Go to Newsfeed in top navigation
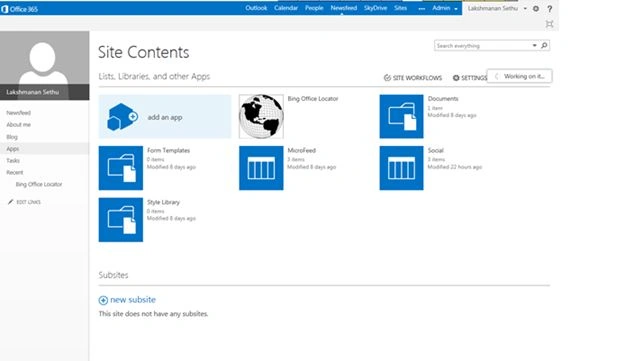The height and width of the screenshot is (361, 624). (343, 8)
